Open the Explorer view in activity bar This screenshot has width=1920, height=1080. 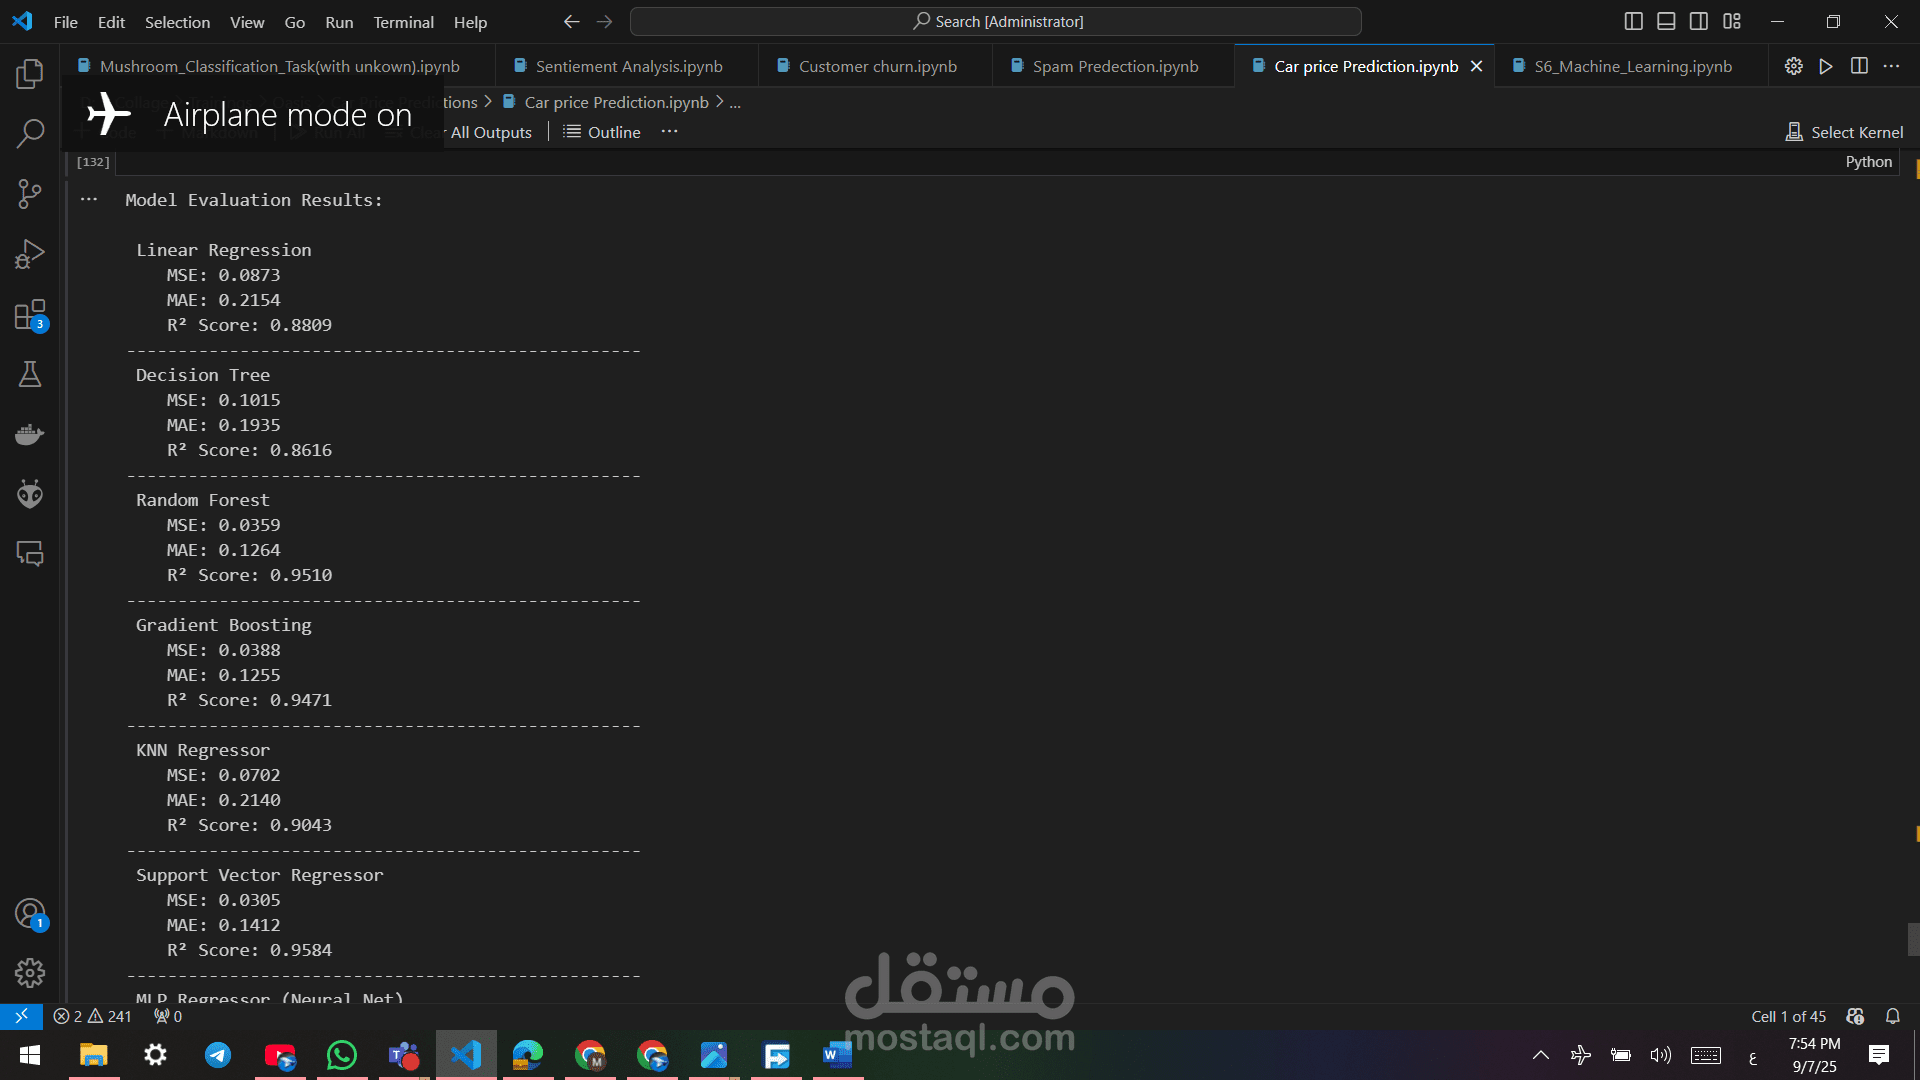tap(30, 74)
